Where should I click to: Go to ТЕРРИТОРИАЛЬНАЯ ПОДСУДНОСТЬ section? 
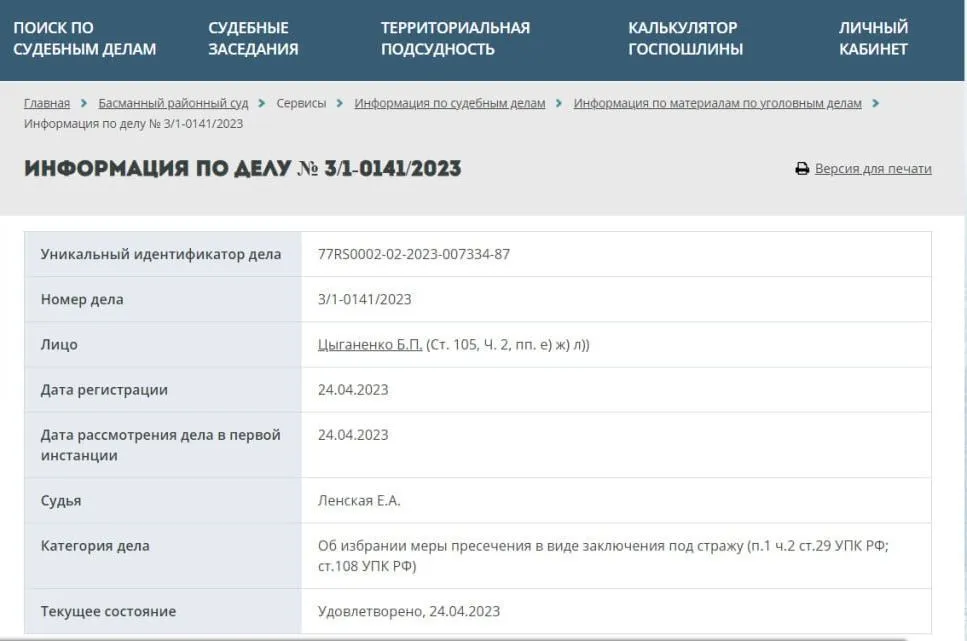tap(455, 38)
